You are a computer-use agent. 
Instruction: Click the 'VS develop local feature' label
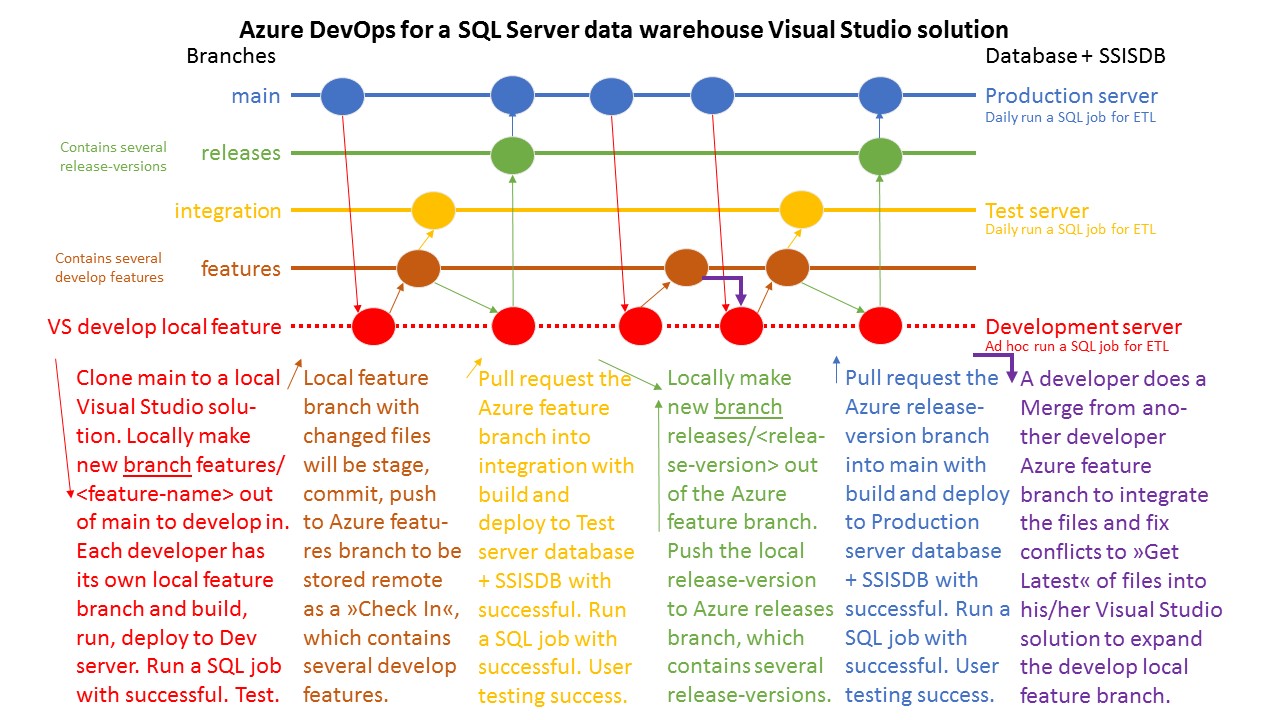coord(164,326)
